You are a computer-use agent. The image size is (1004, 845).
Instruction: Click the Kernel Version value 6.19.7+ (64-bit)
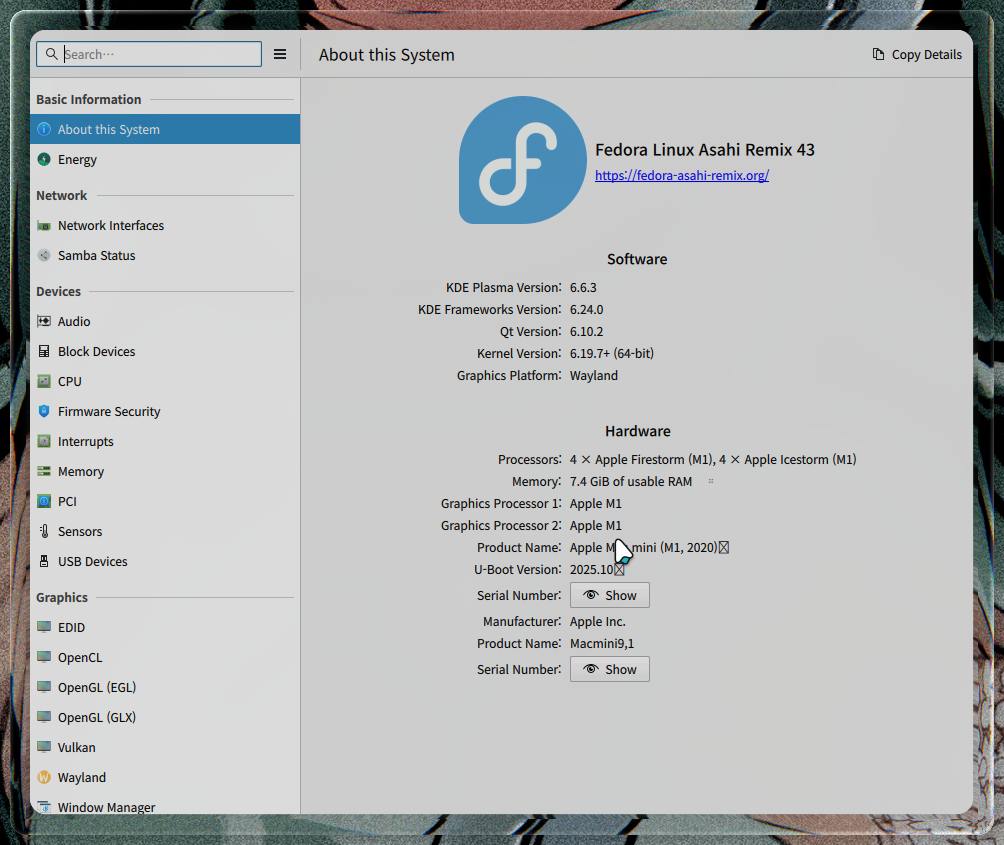[612, 353]
